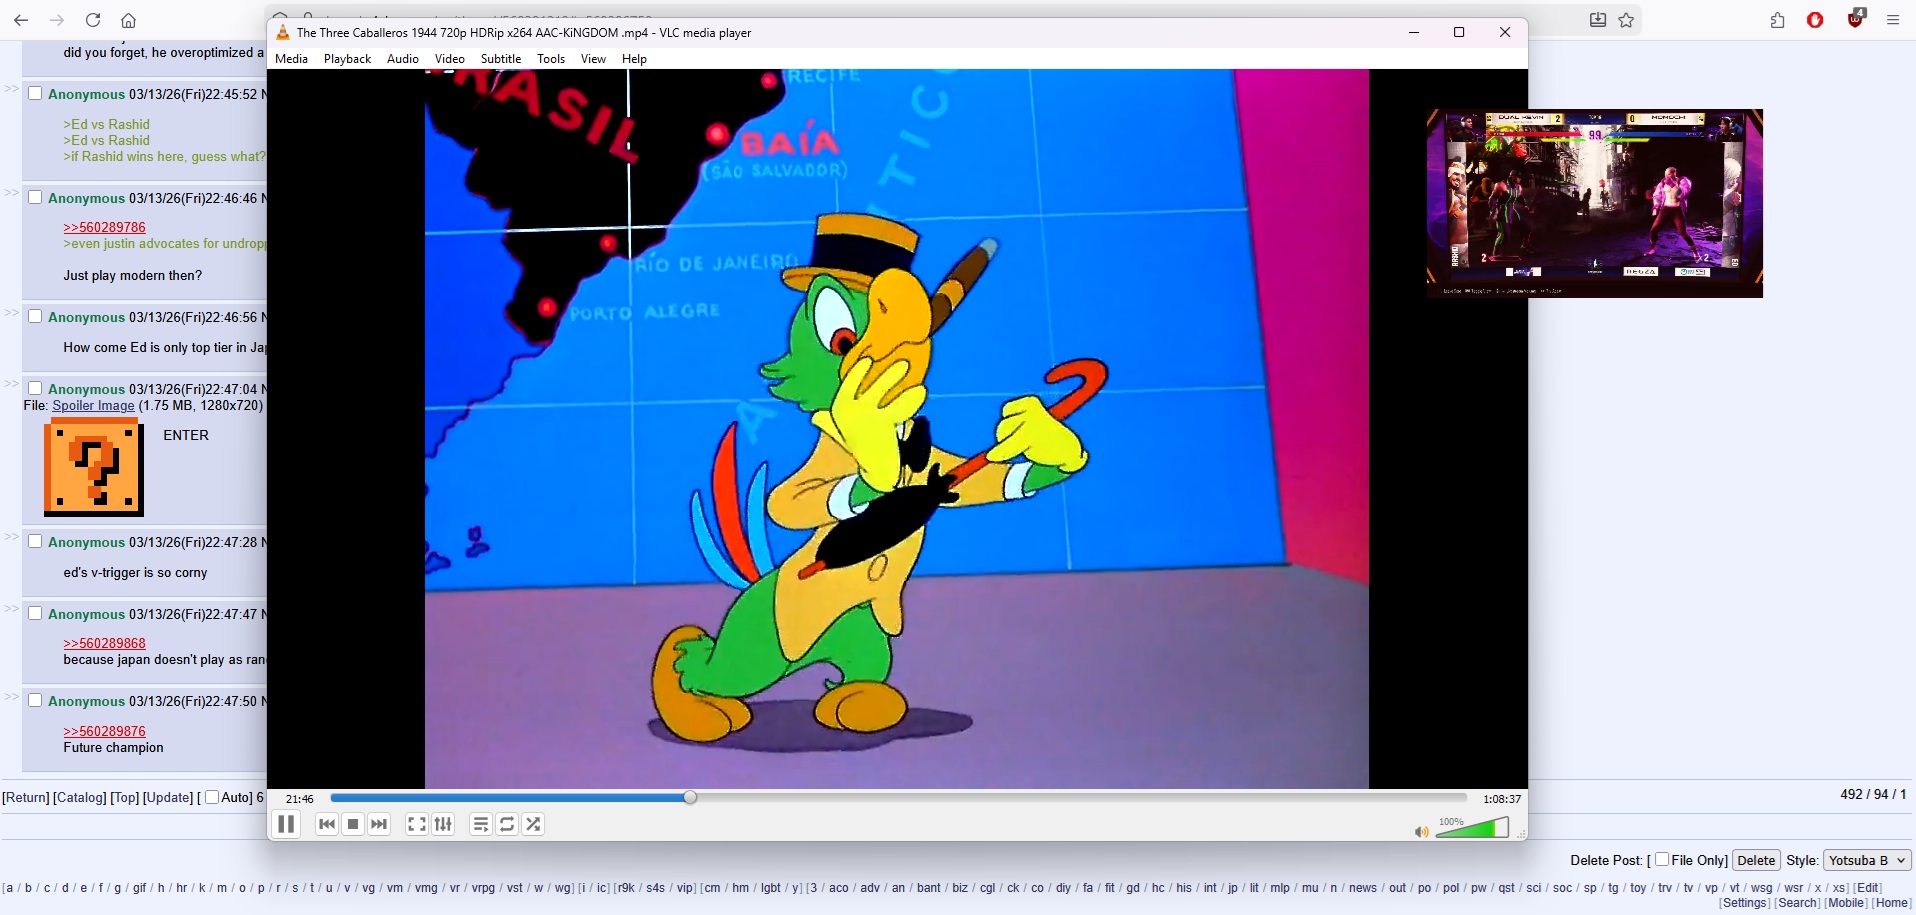Open the VLC Audio menu
Viewport: 1916px width, 915px height.
[x=403, y=59]
